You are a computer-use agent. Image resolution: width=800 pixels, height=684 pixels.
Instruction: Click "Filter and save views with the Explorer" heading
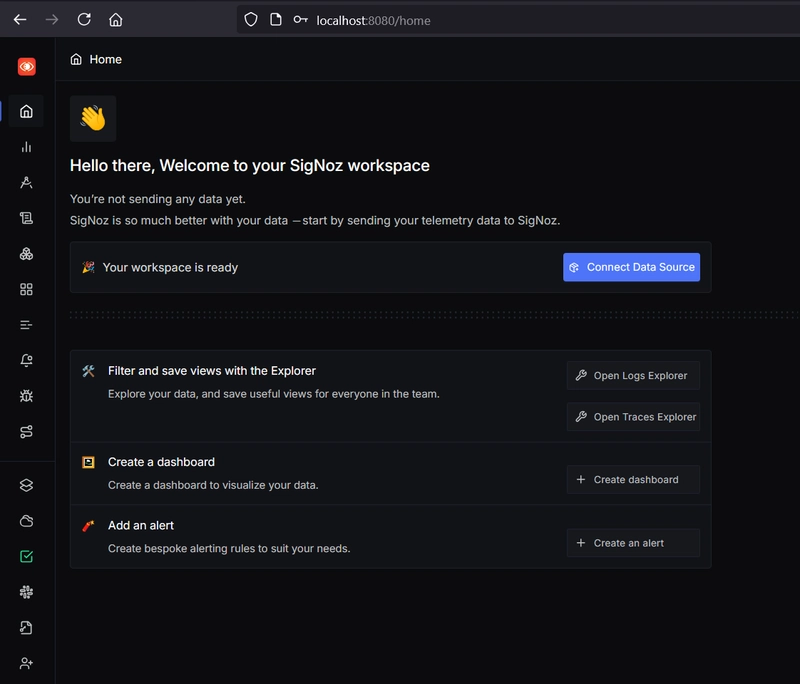(x=212, y=371)
